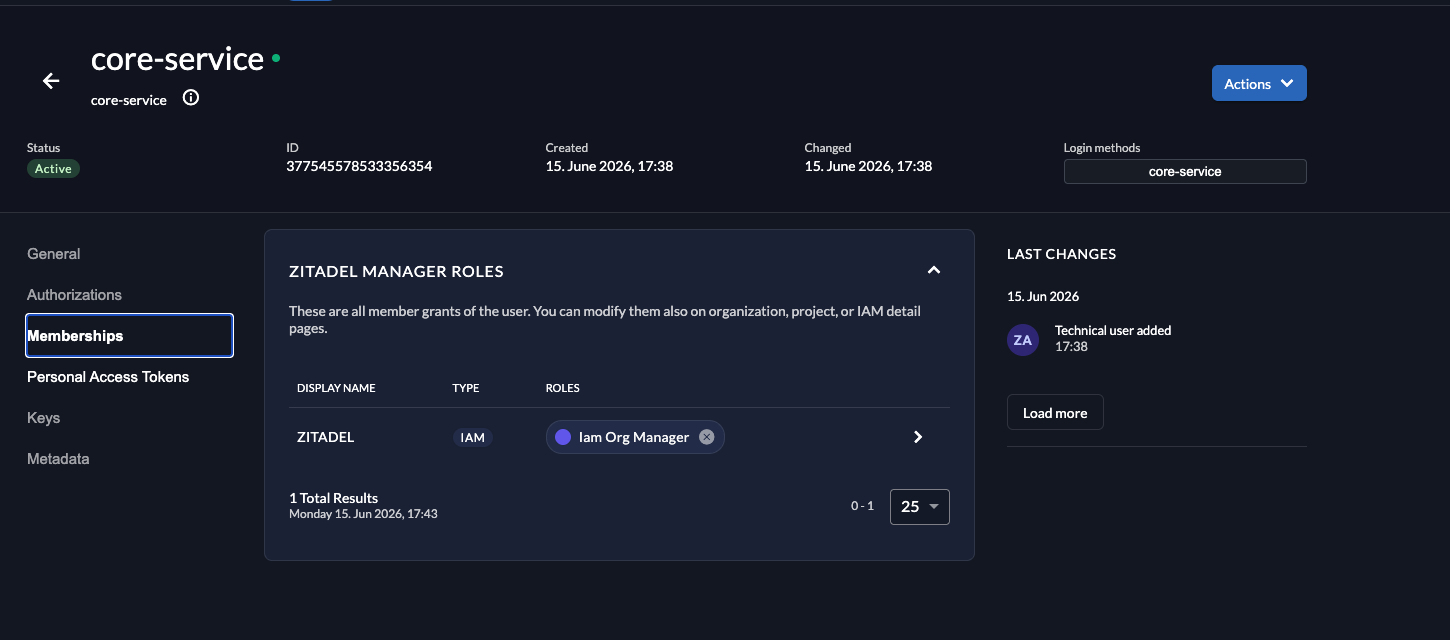The image size is (1450, 640).
Task: Open the Authorizations section
Action: pos(74,295)
